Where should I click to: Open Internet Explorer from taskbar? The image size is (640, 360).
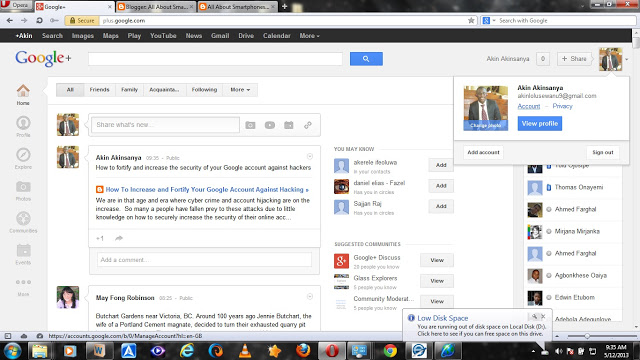[187, 351]
